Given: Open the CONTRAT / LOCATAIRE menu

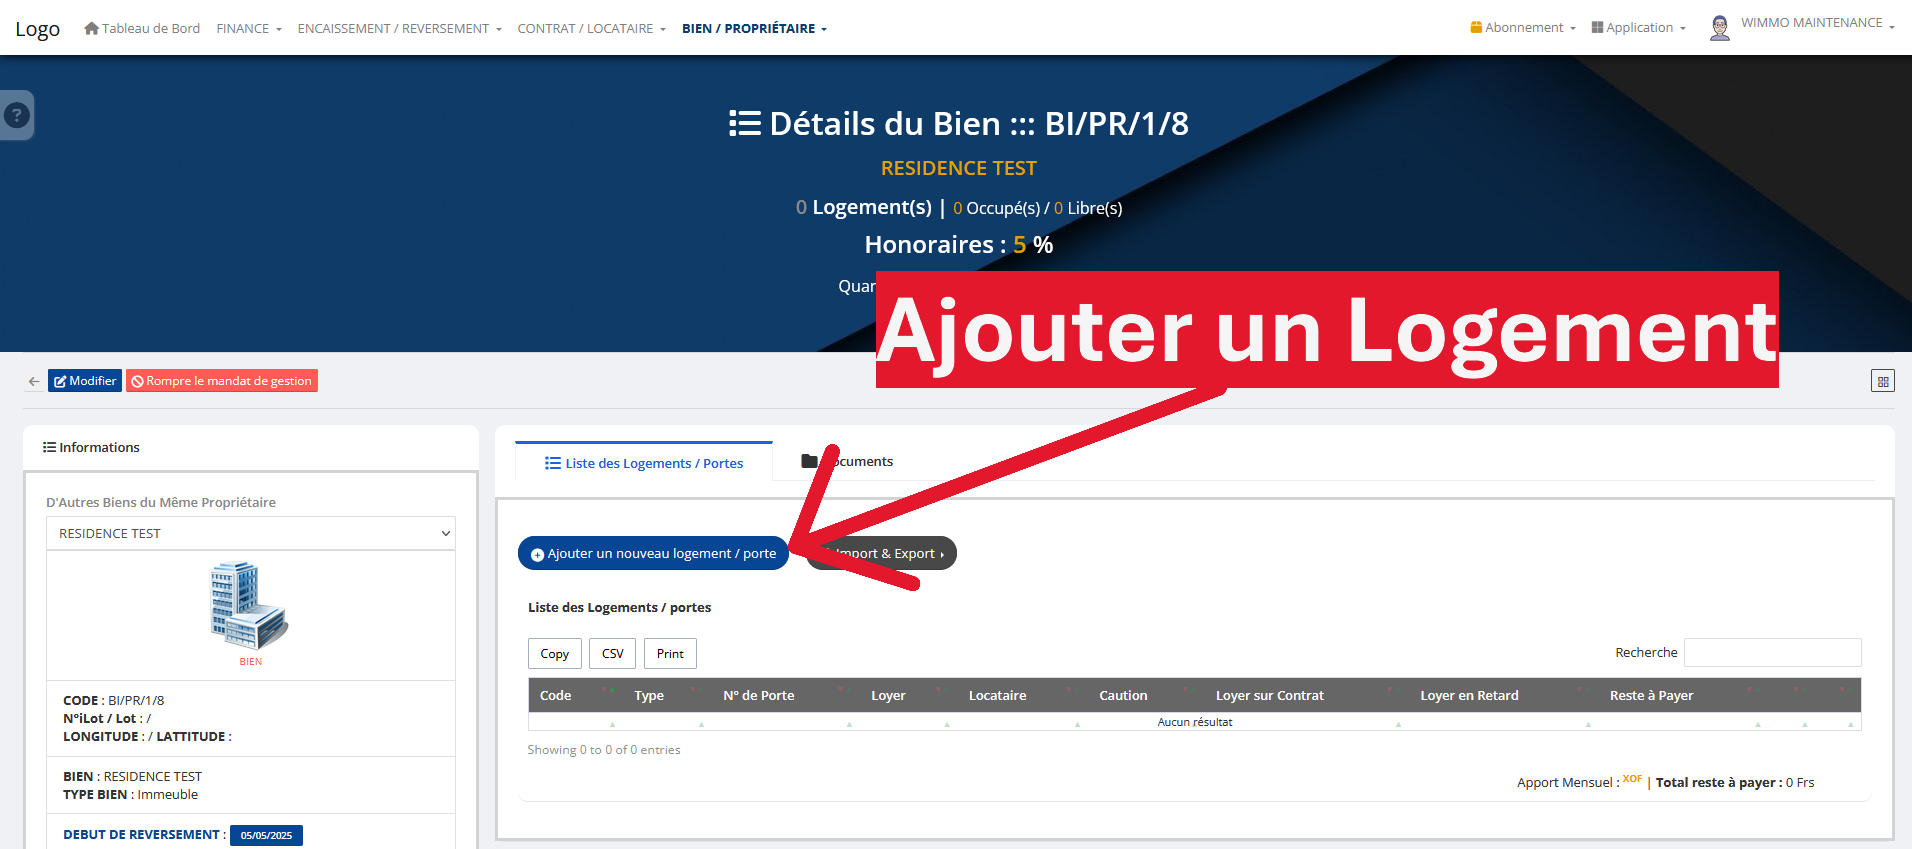Looking at the screenshot, I should (x=590, y=28).
